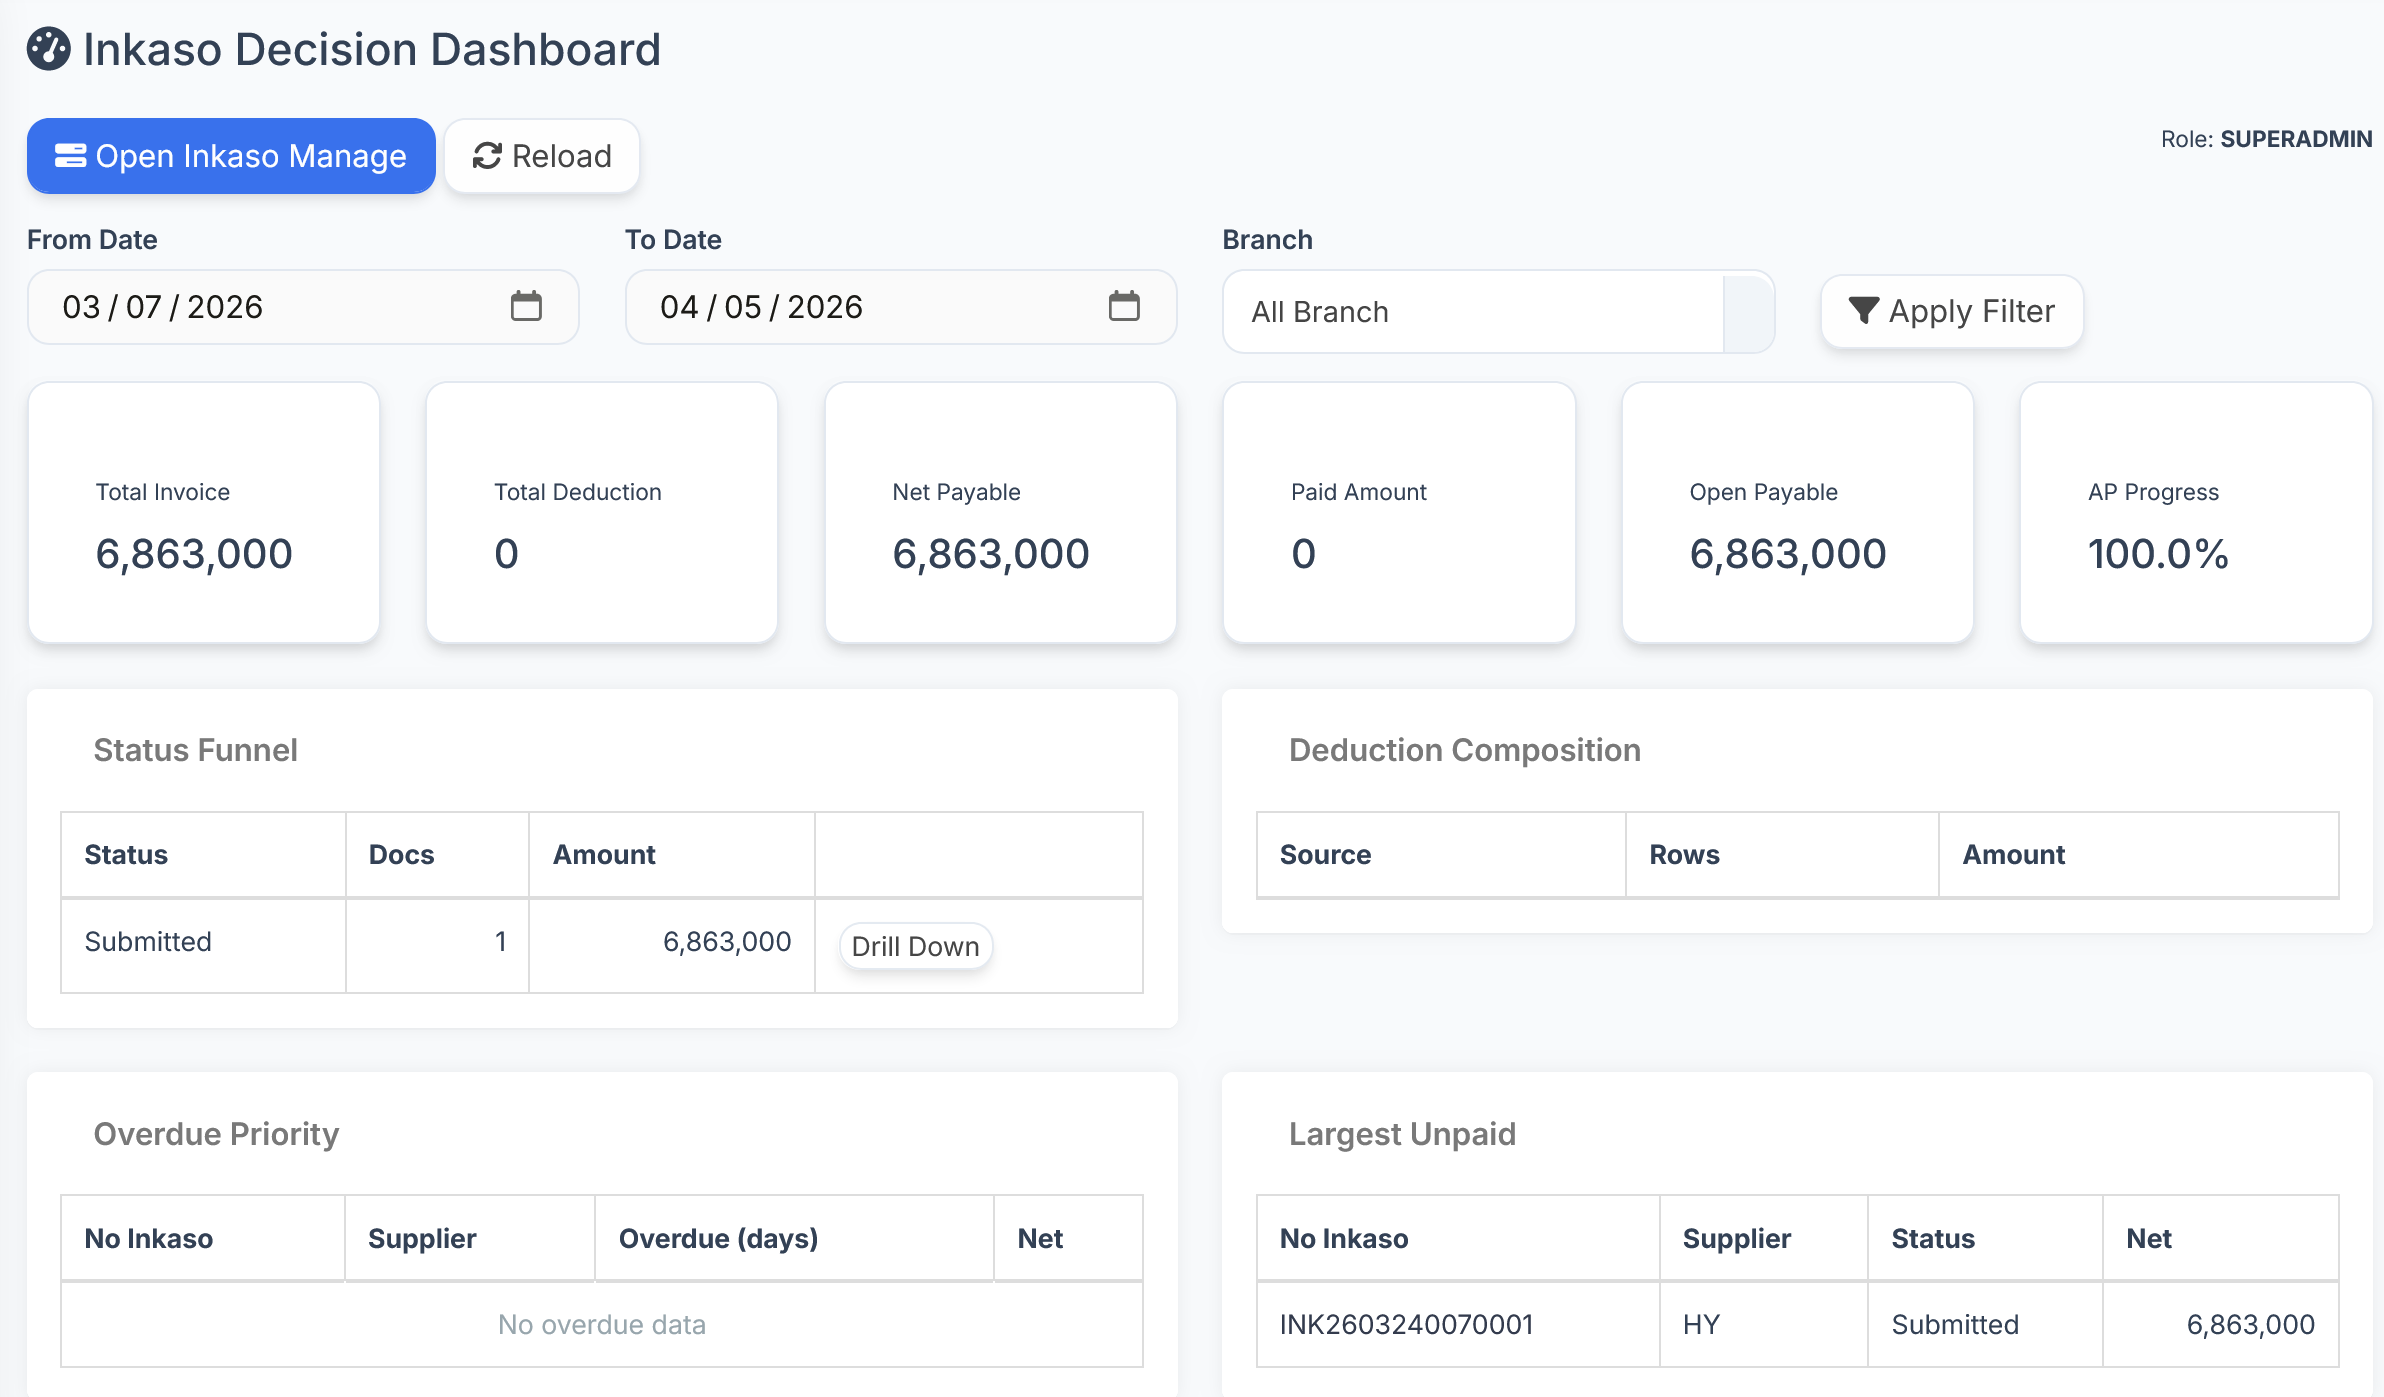Click the Drill Down button for Submitted status
The width and height of the screenshot is (2384, 1397).
915,945
